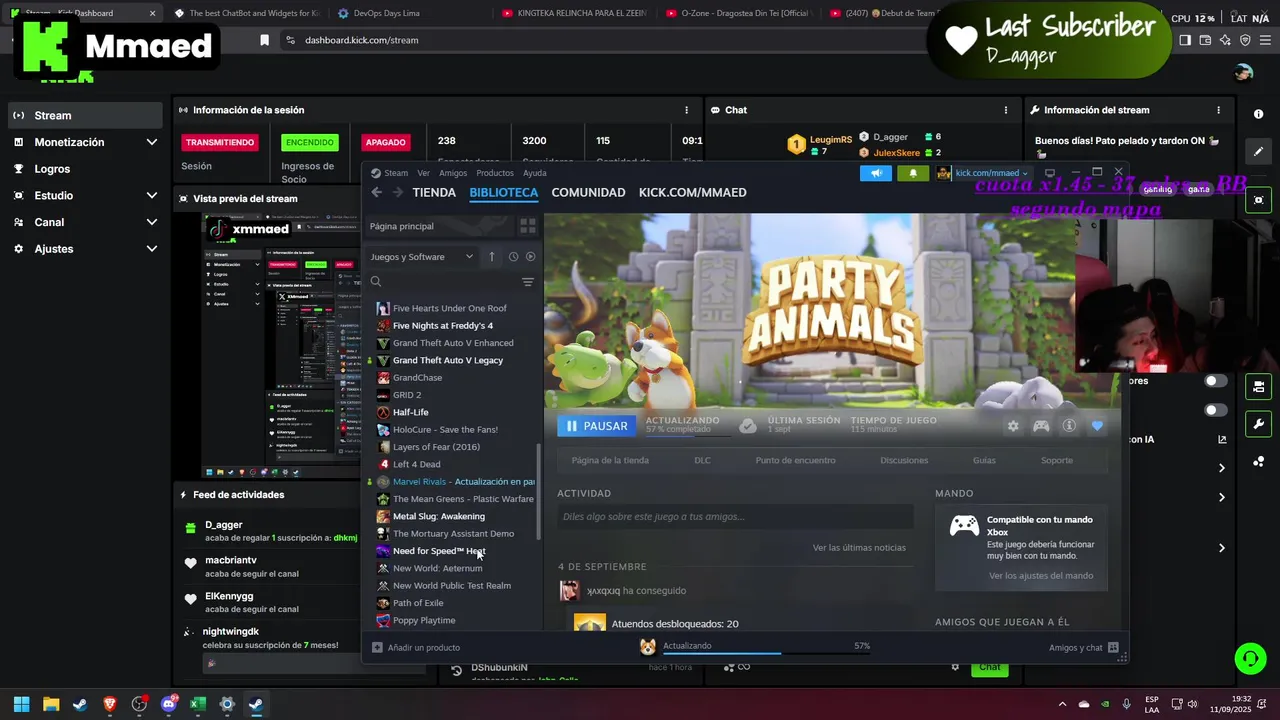Open the system tray overflow arrow
Viewport: 1280px width, 720px height.
[1062, 704]
